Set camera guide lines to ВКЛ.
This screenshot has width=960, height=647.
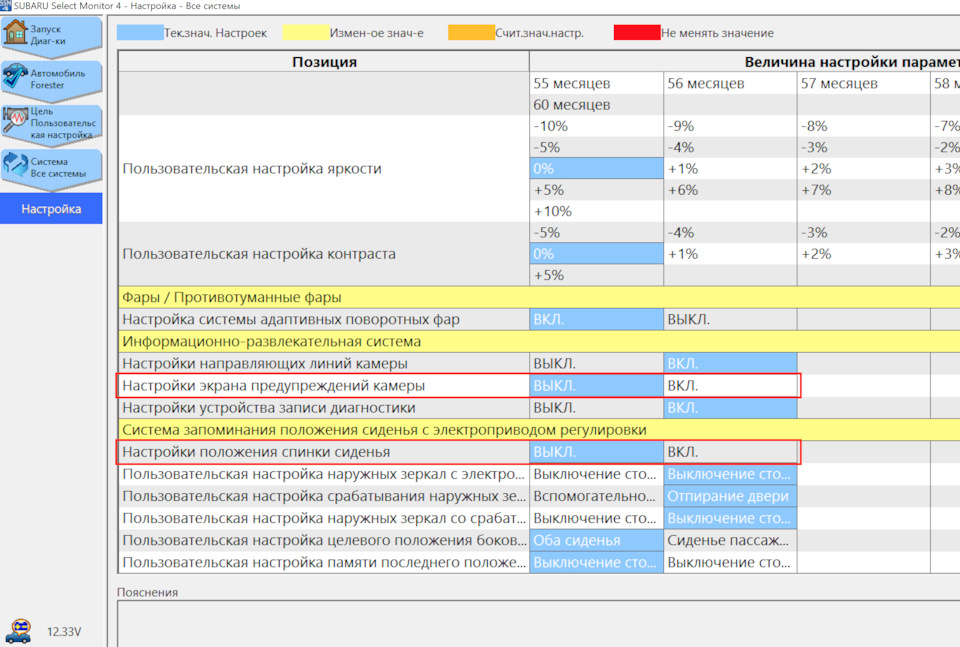[x=730, y=364]
